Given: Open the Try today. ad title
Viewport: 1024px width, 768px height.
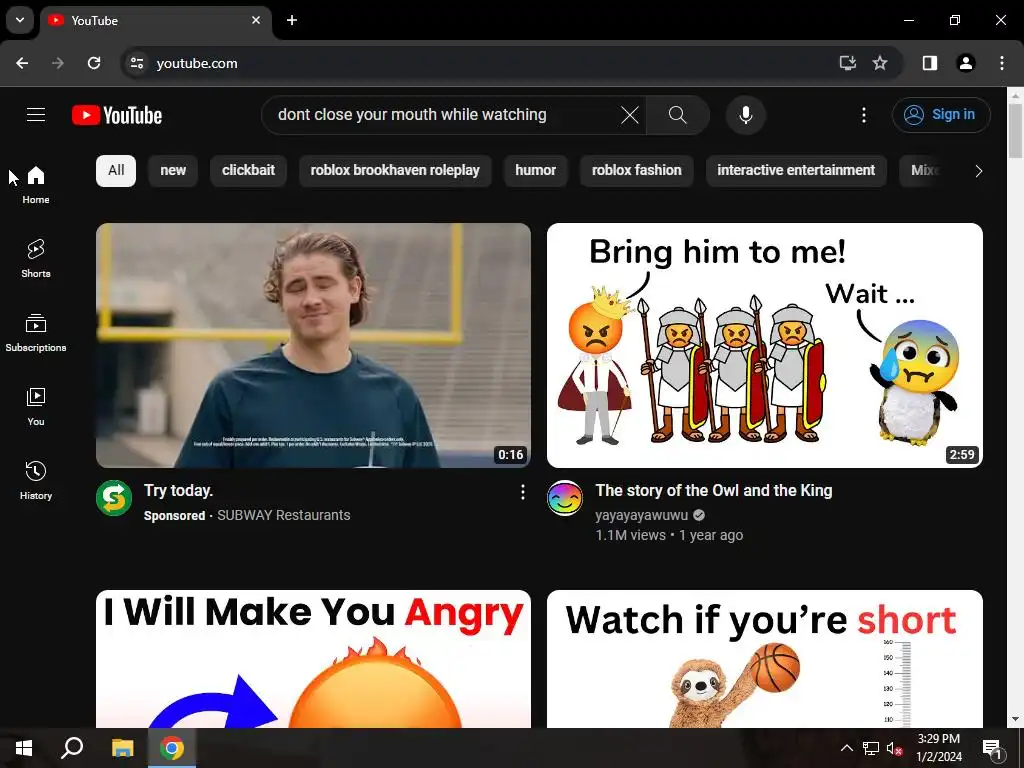Looking at the screenshot, I should [178, 490].
